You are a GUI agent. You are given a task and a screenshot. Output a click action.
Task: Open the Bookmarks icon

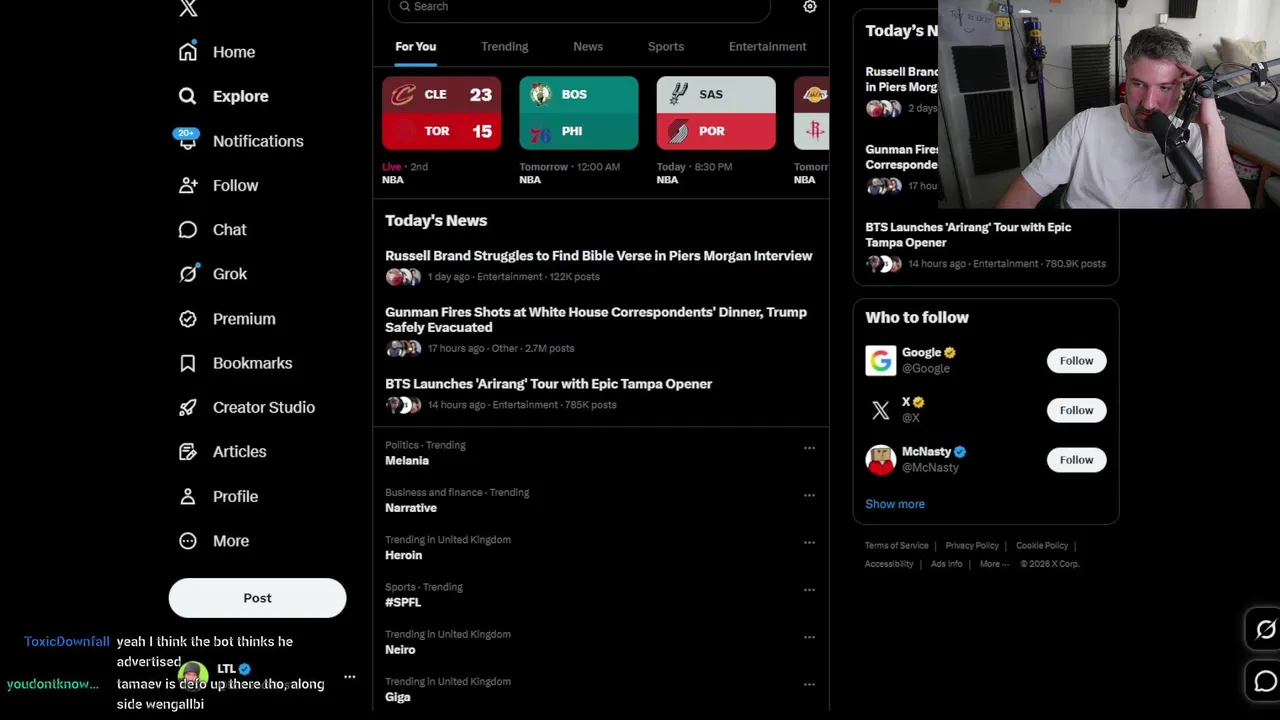click(x=188, y=363)
